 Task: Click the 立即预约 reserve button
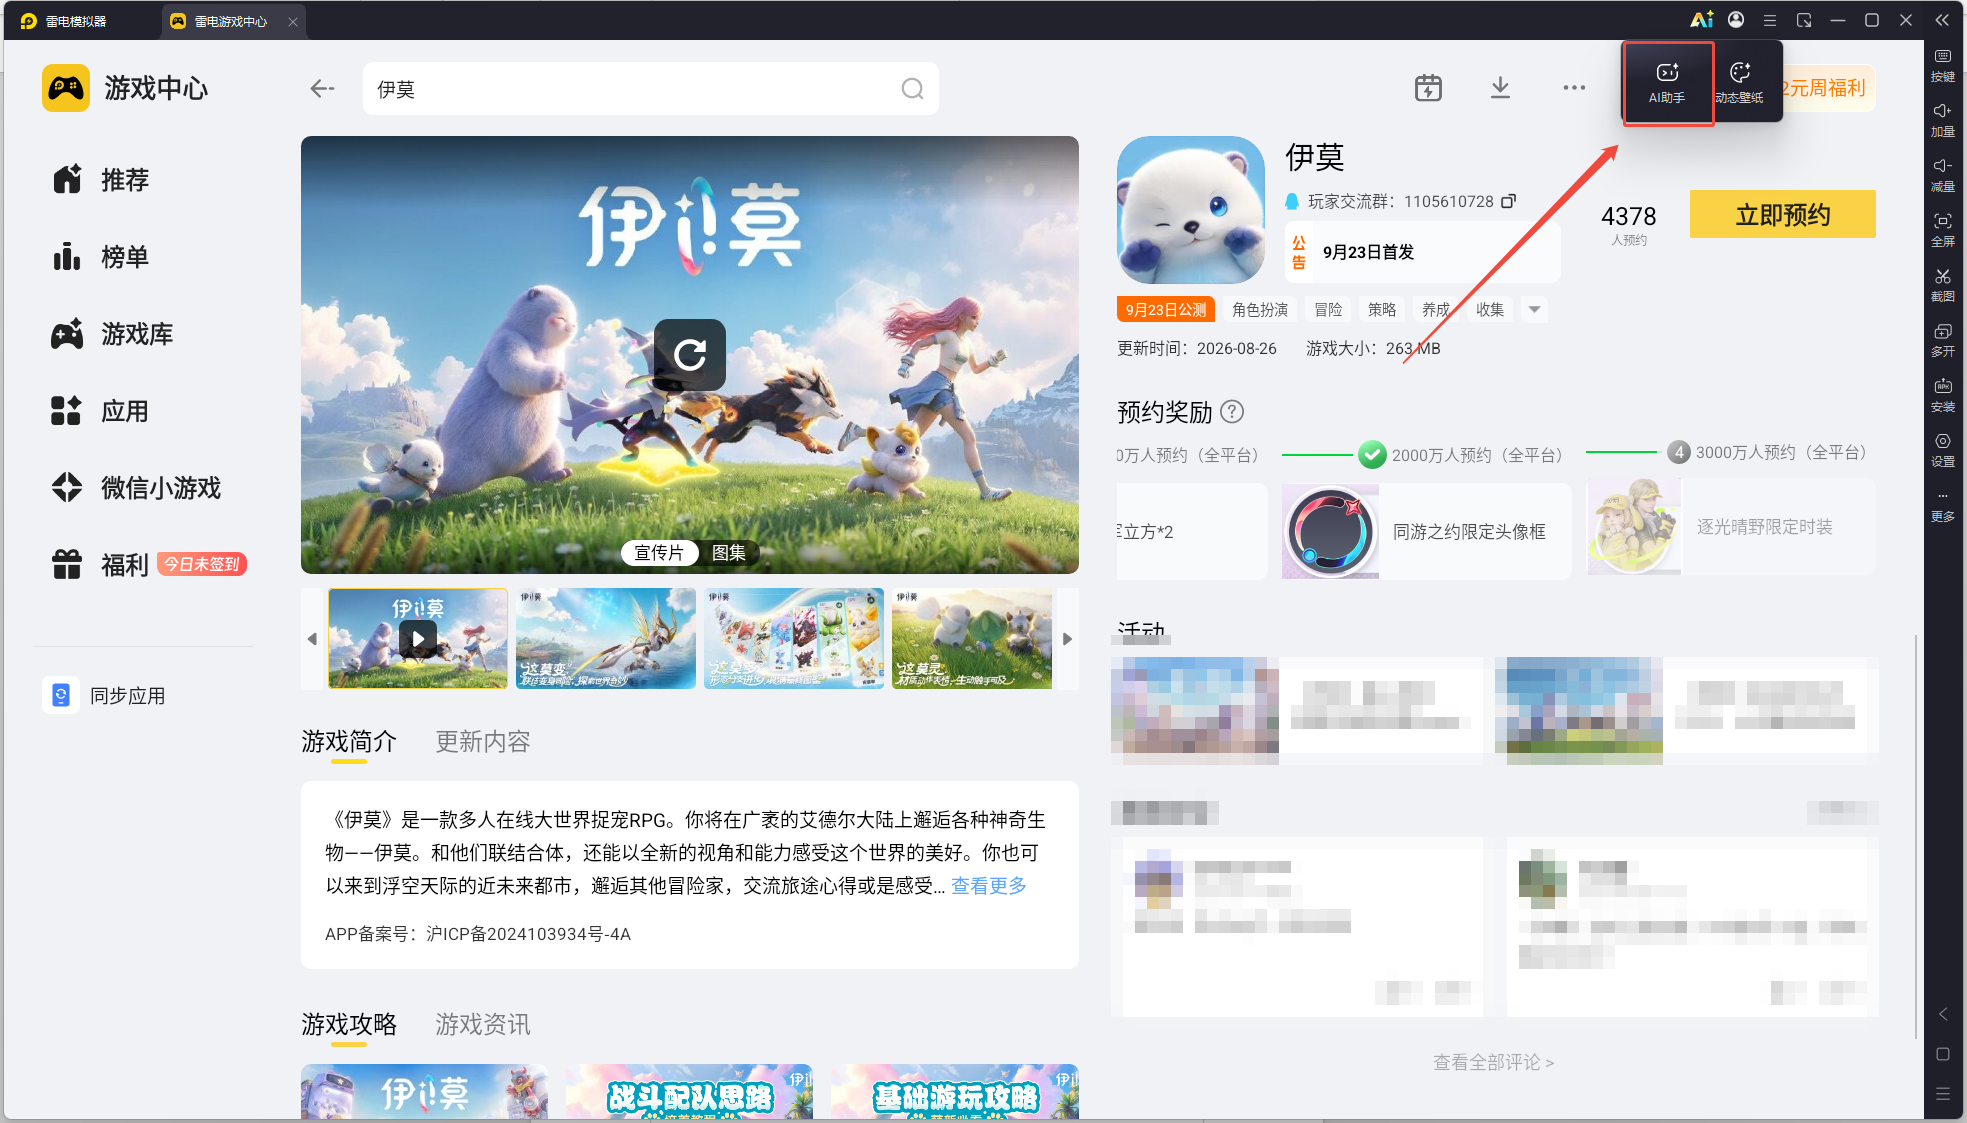(x=1782, y=215)
